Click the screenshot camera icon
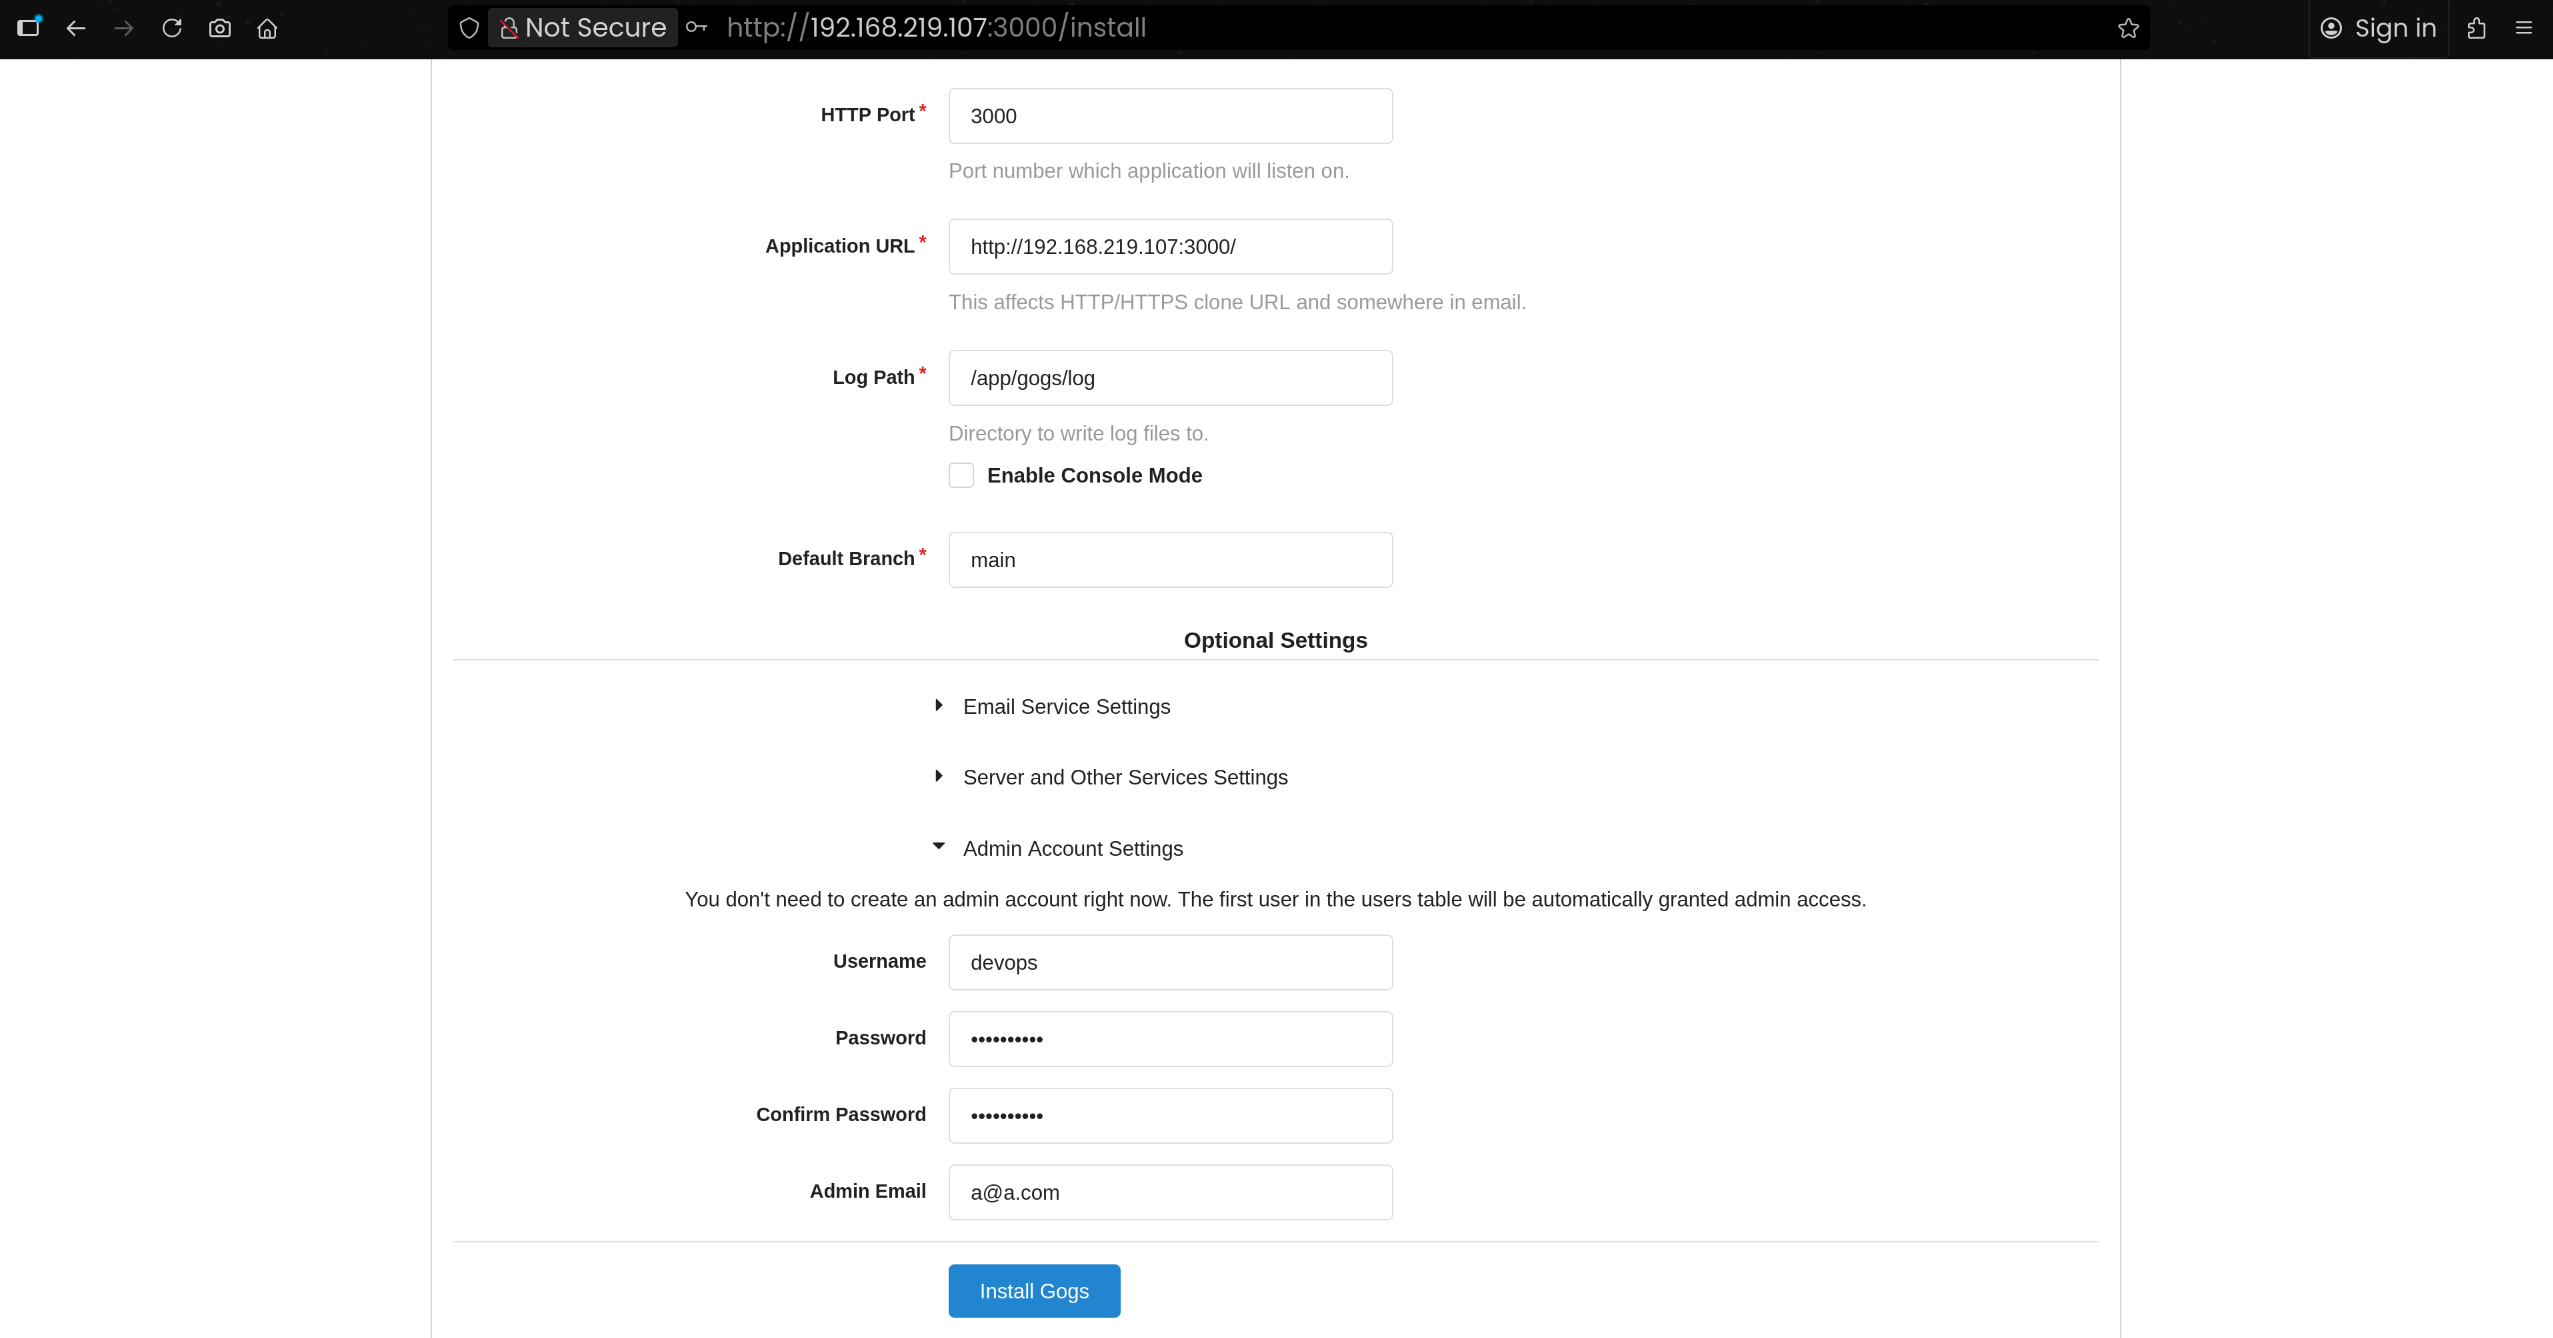 pos(220,28)
